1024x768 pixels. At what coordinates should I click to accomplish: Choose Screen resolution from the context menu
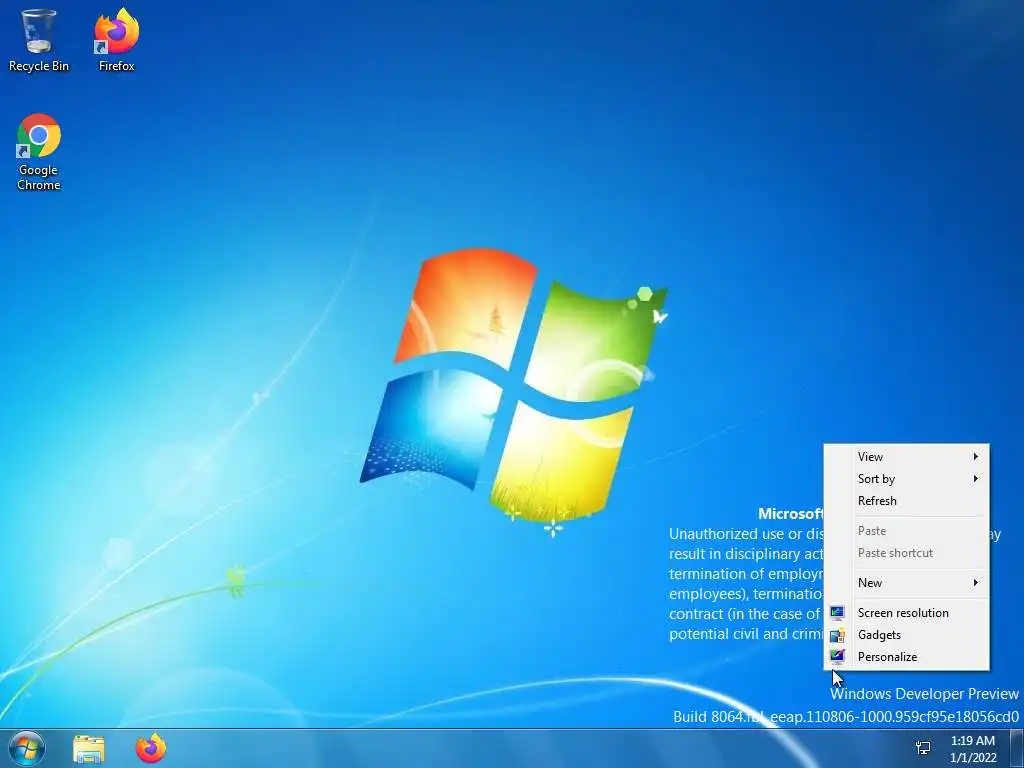pos(906,613)
